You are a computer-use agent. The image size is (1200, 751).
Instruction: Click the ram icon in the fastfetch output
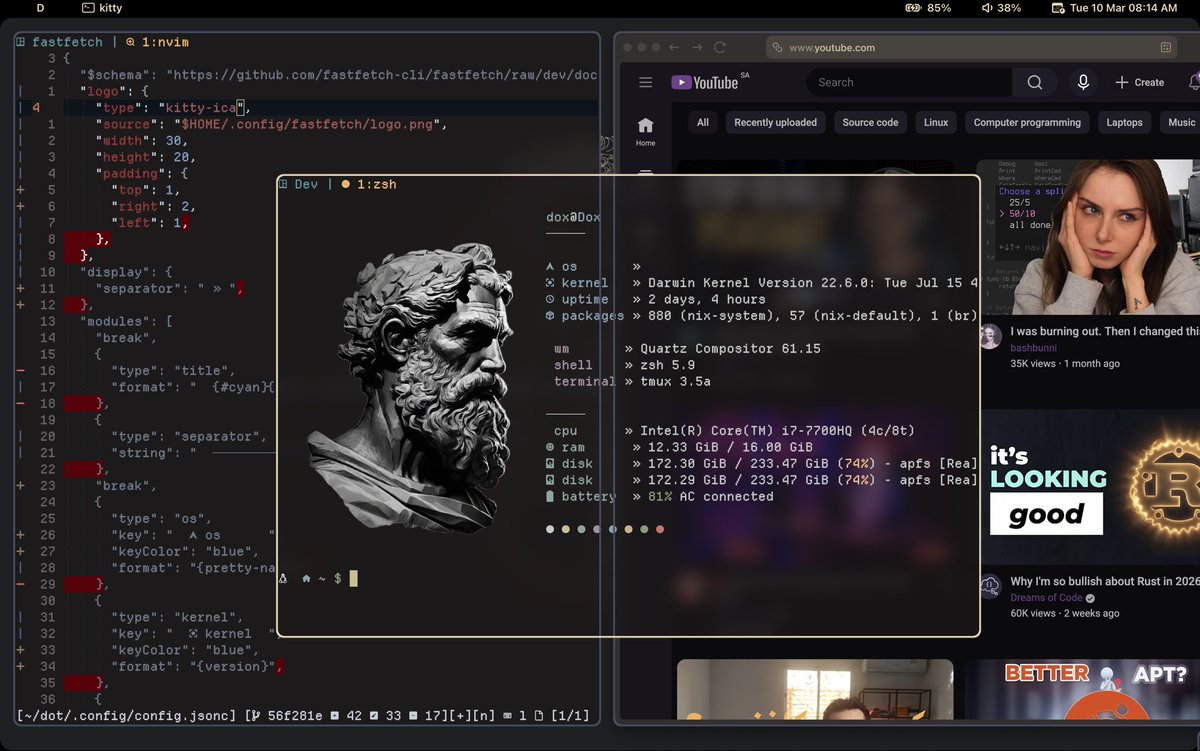(550, 447)
